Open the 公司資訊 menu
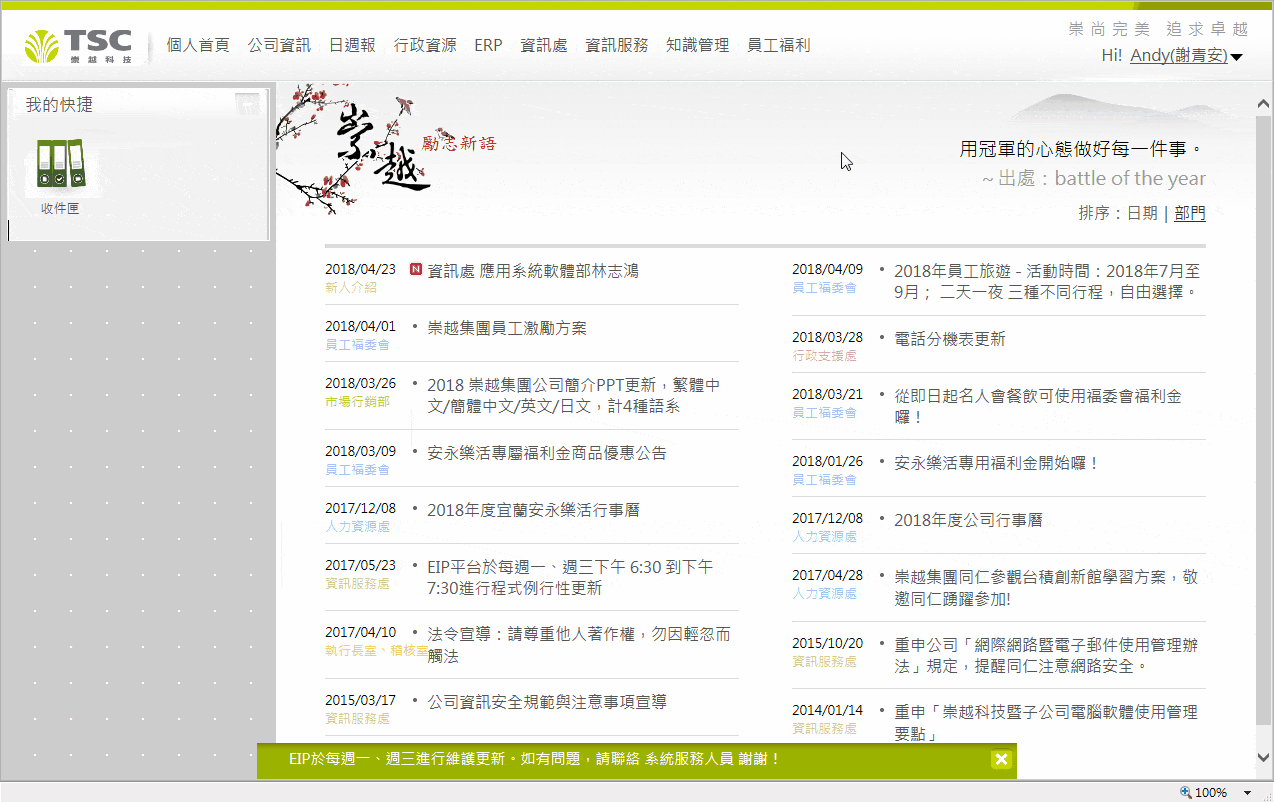The height and width of the screenshot is (803, 1274). [279, 45]
